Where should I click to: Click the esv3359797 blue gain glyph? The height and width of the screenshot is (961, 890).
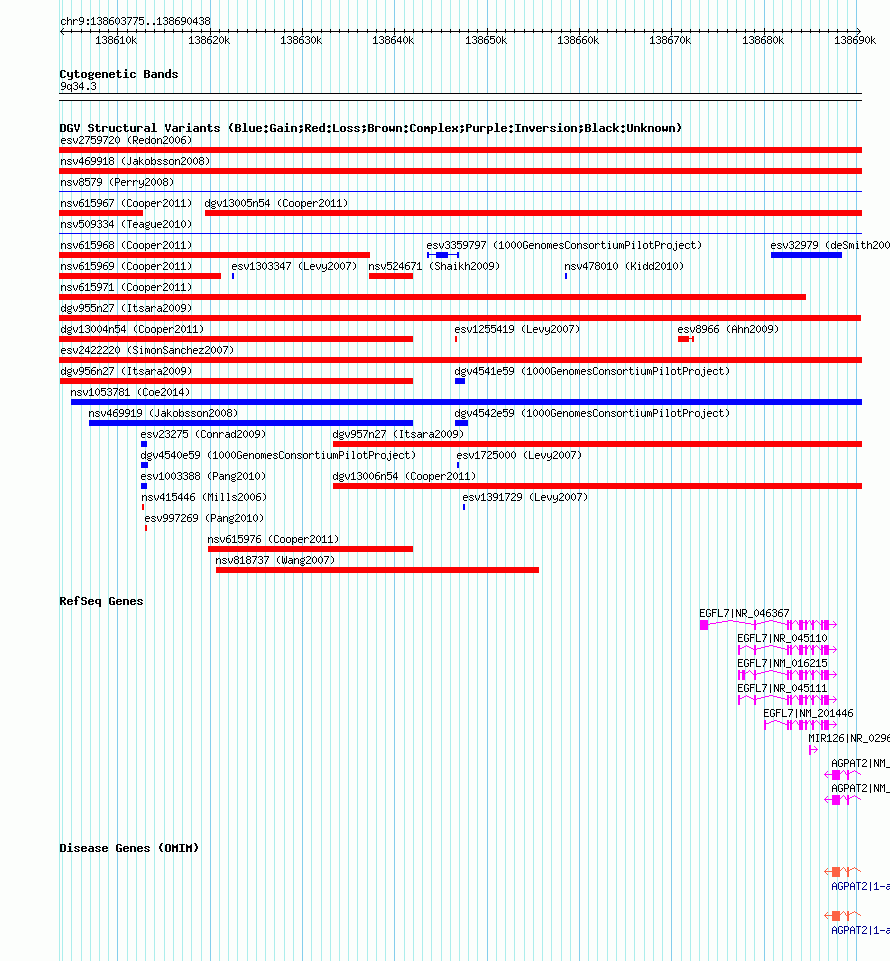[x=443, y=255]
